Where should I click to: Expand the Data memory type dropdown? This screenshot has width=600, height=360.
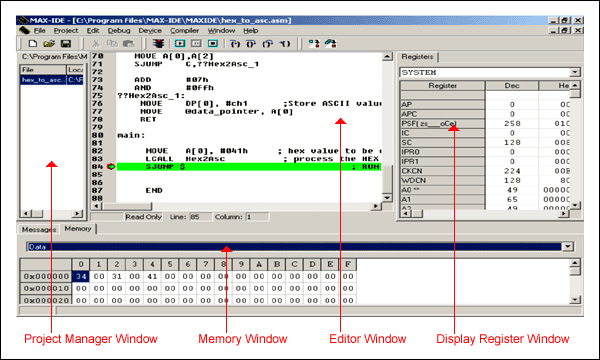[x=568, y=247]
